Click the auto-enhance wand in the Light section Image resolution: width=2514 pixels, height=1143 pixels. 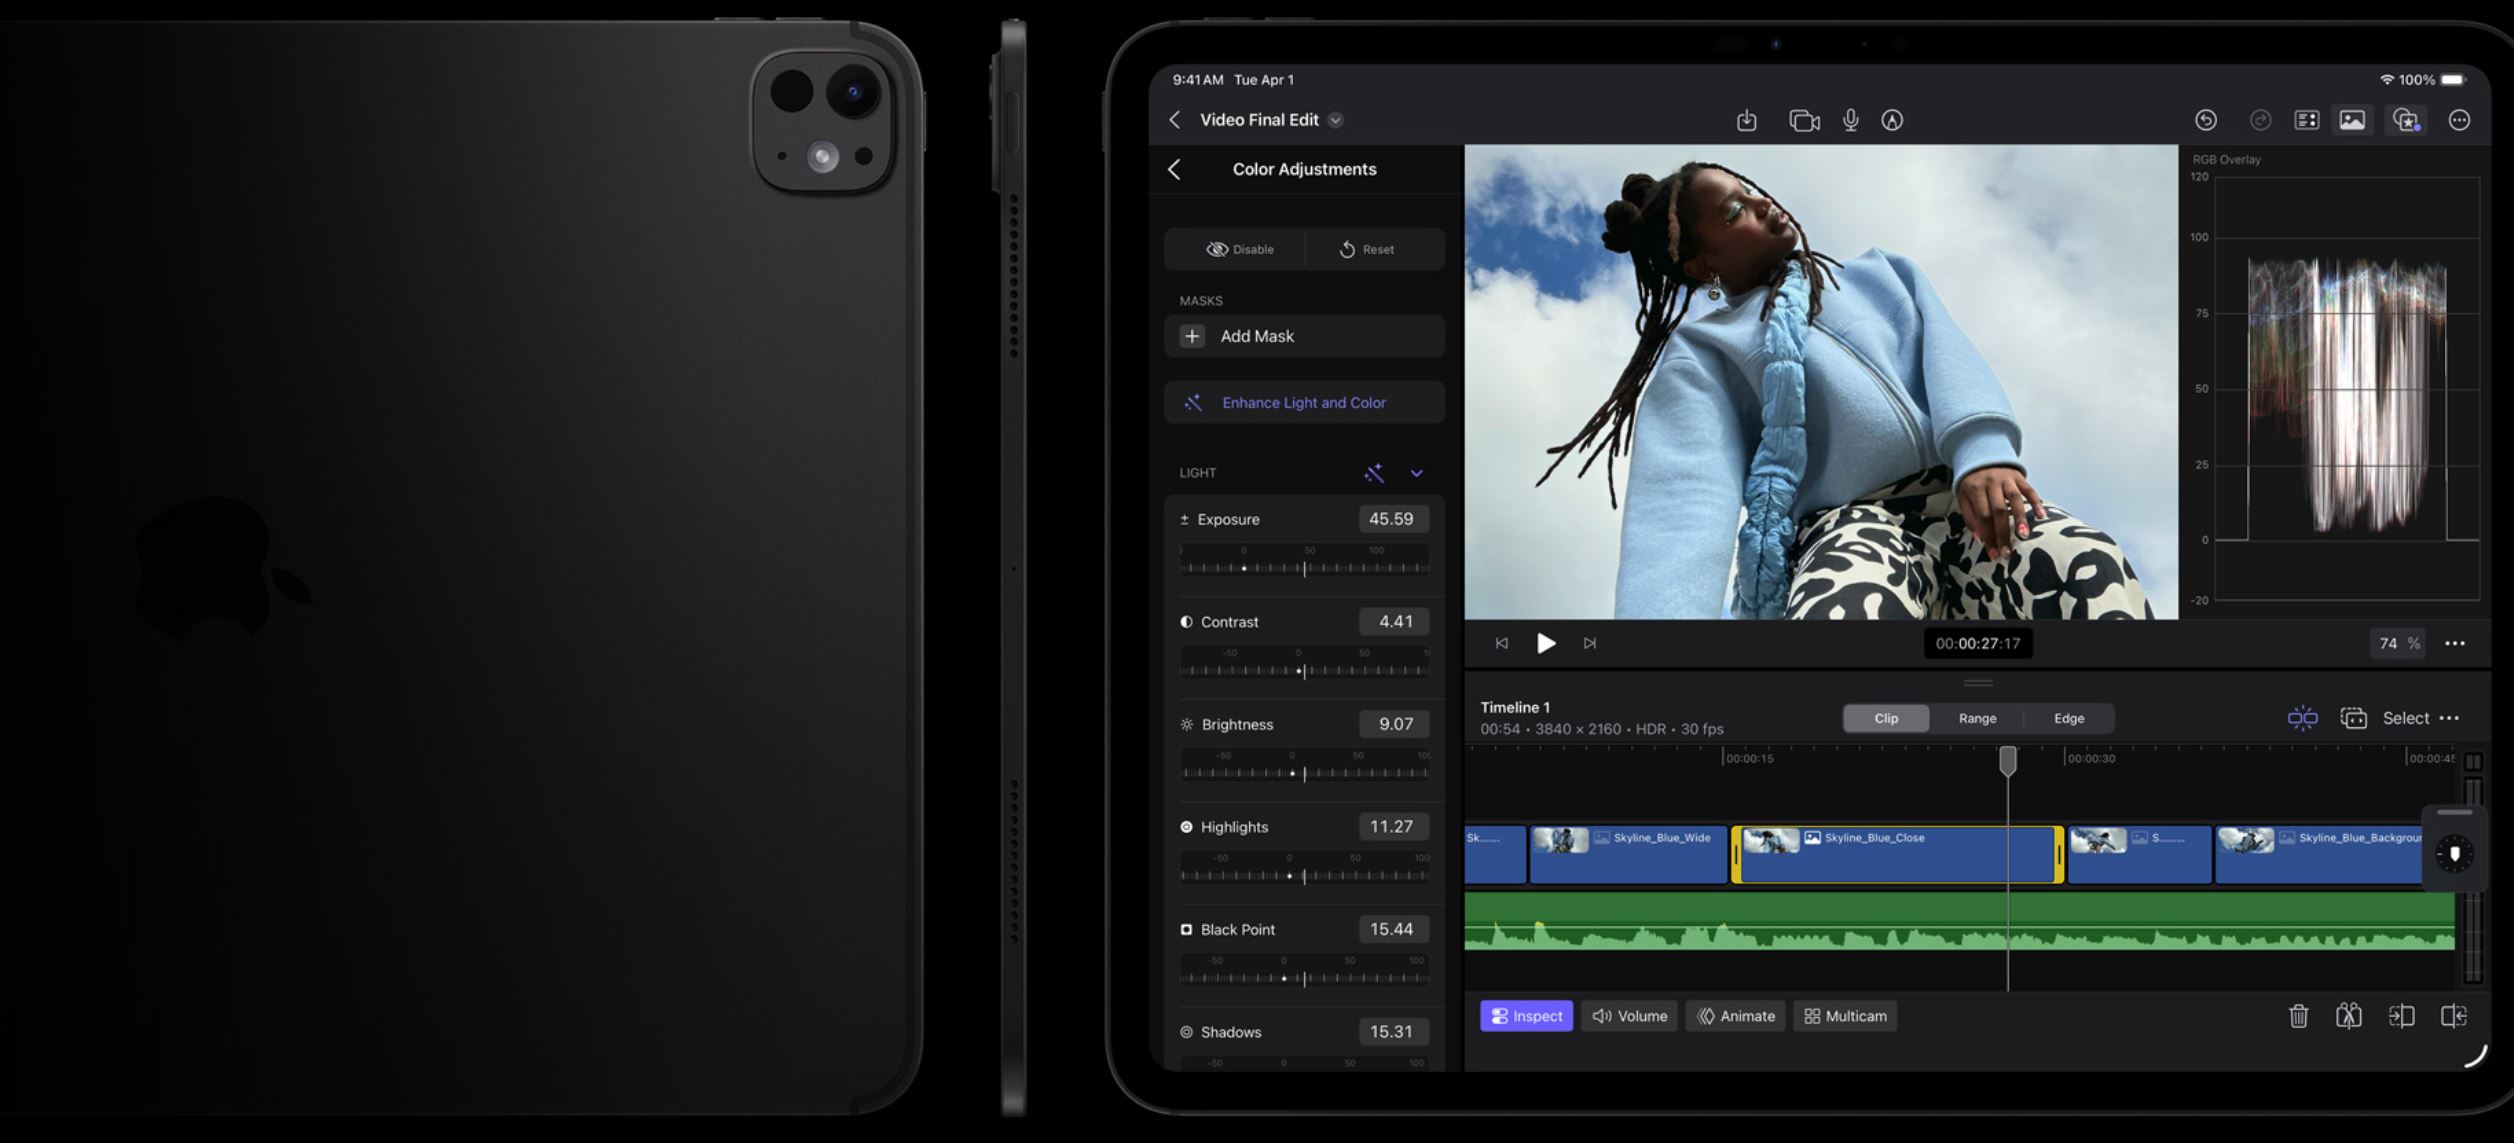pos(1373,473)
